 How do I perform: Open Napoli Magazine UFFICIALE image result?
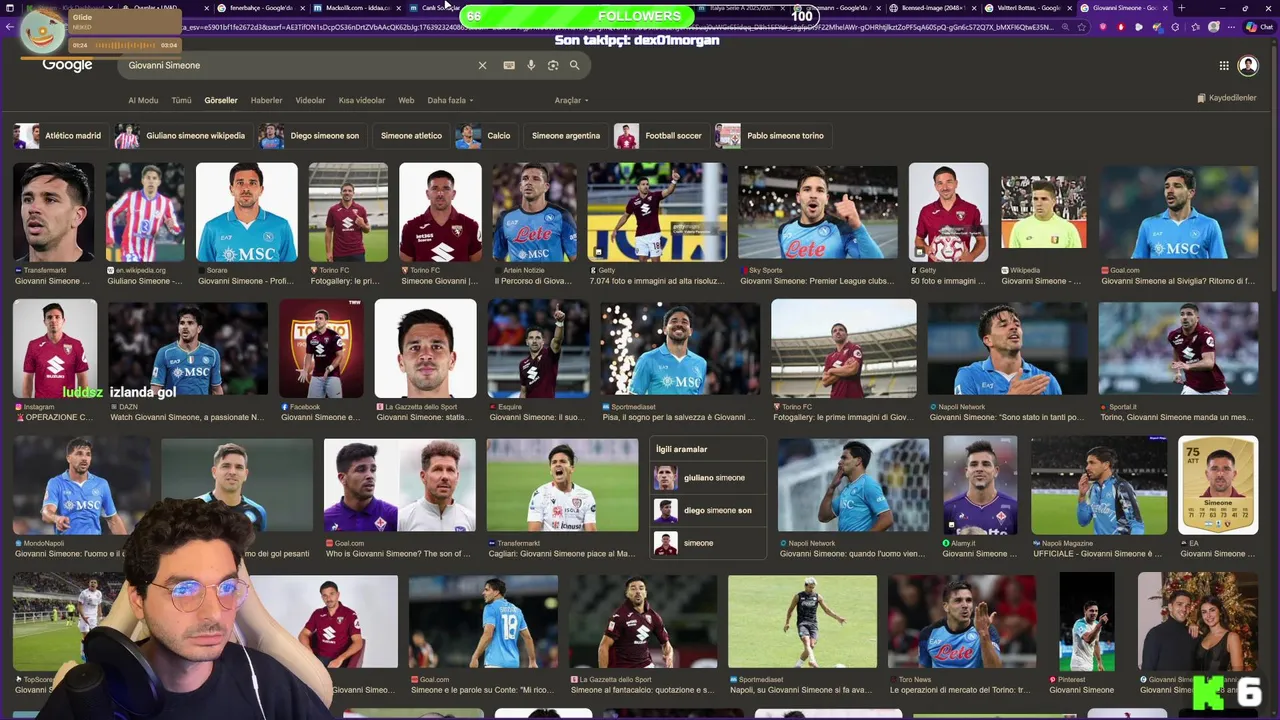pyautogui.click(x=1099, y=485)
